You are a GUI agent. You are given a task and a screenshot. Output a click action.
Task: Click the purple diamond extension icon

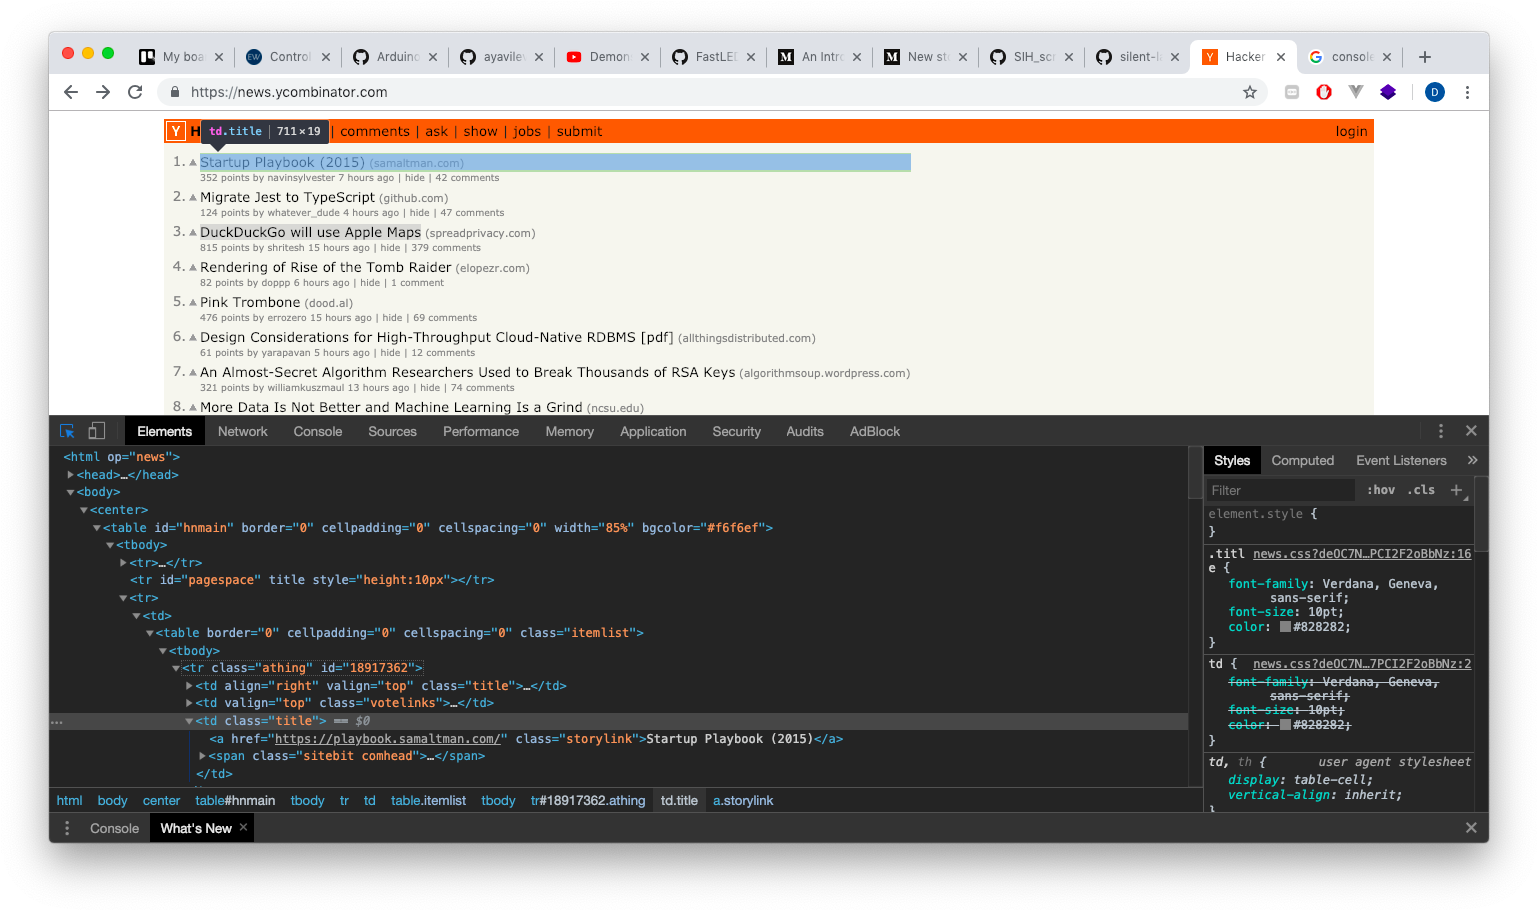[1388, 92]
